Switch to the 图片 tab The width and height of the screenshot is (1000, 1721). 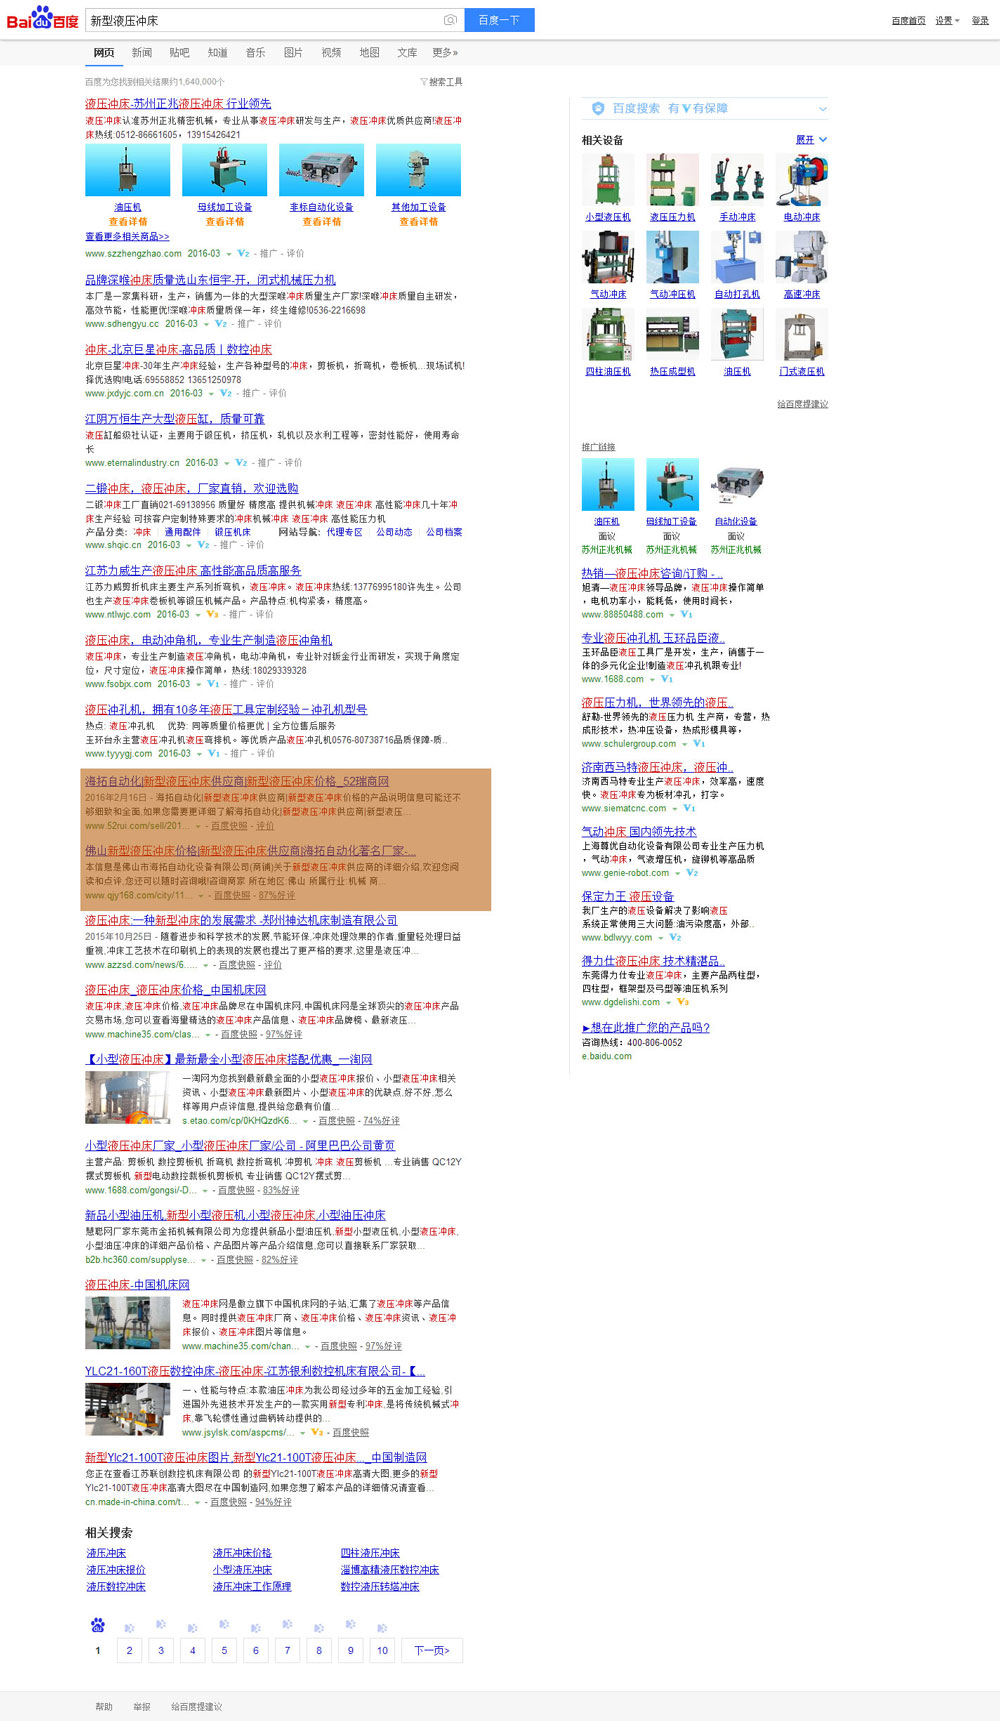click(x=293, y=53)
